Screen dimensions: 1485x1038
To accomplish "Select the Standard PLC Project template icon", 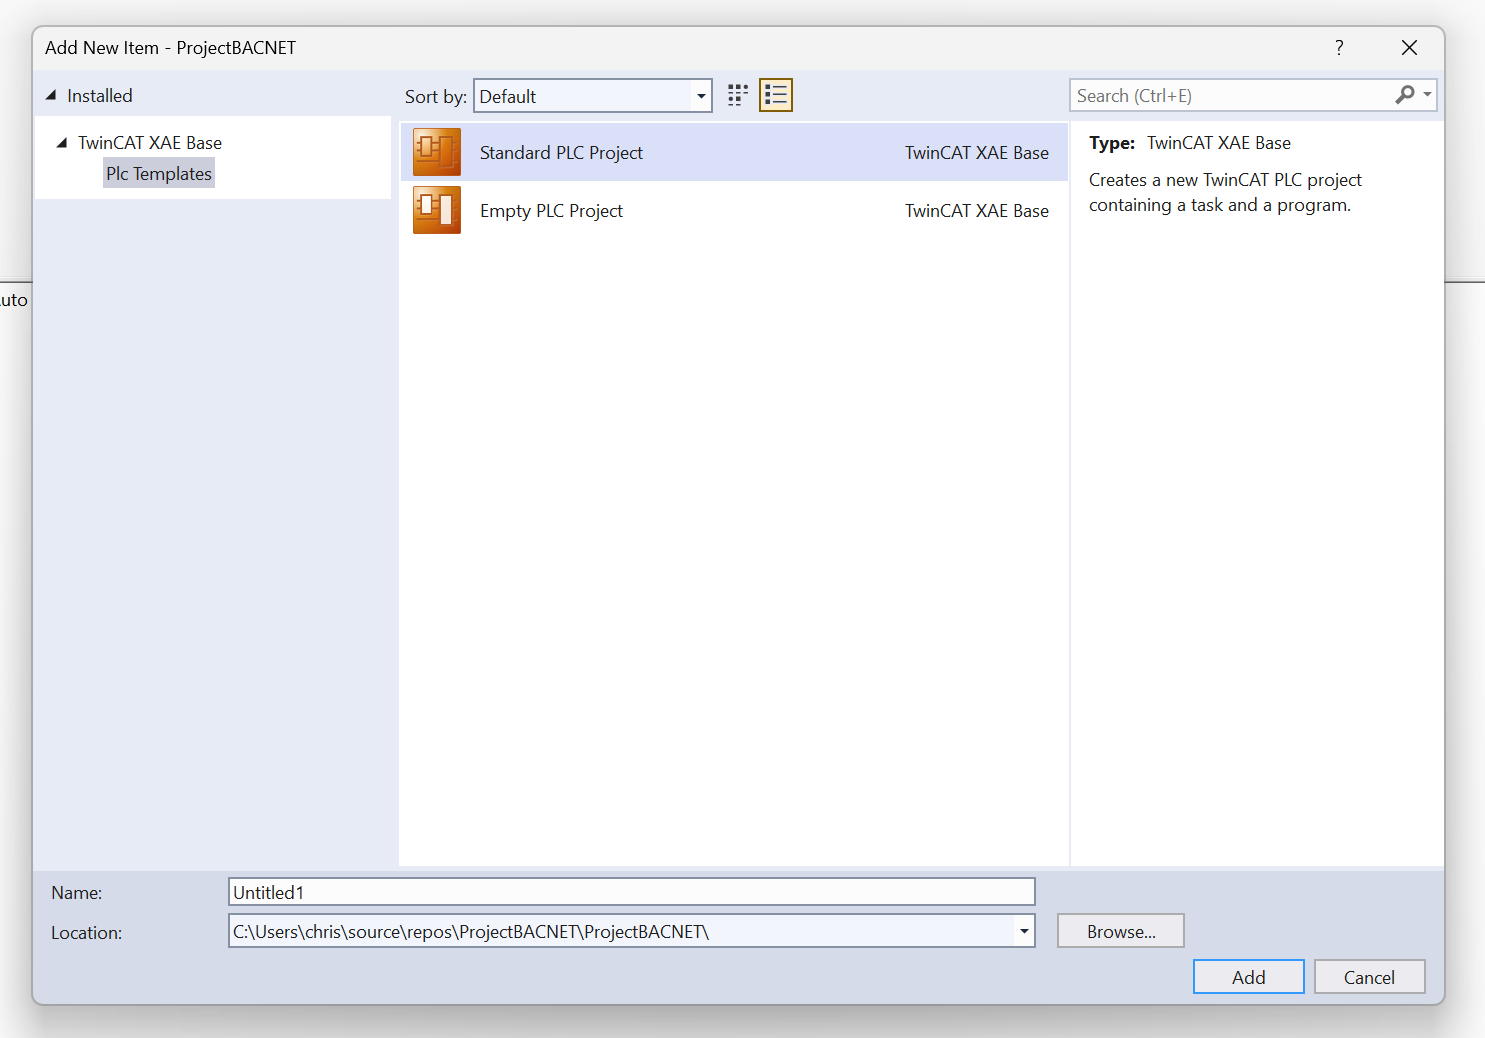I will click(437, 152).
